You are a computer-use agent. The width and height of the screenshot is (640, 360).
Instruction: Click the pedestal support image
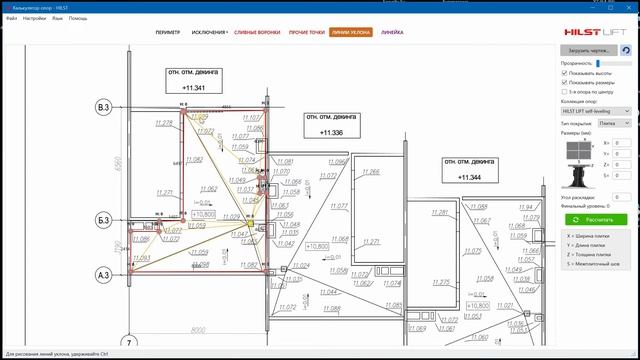tap(579, 176)
